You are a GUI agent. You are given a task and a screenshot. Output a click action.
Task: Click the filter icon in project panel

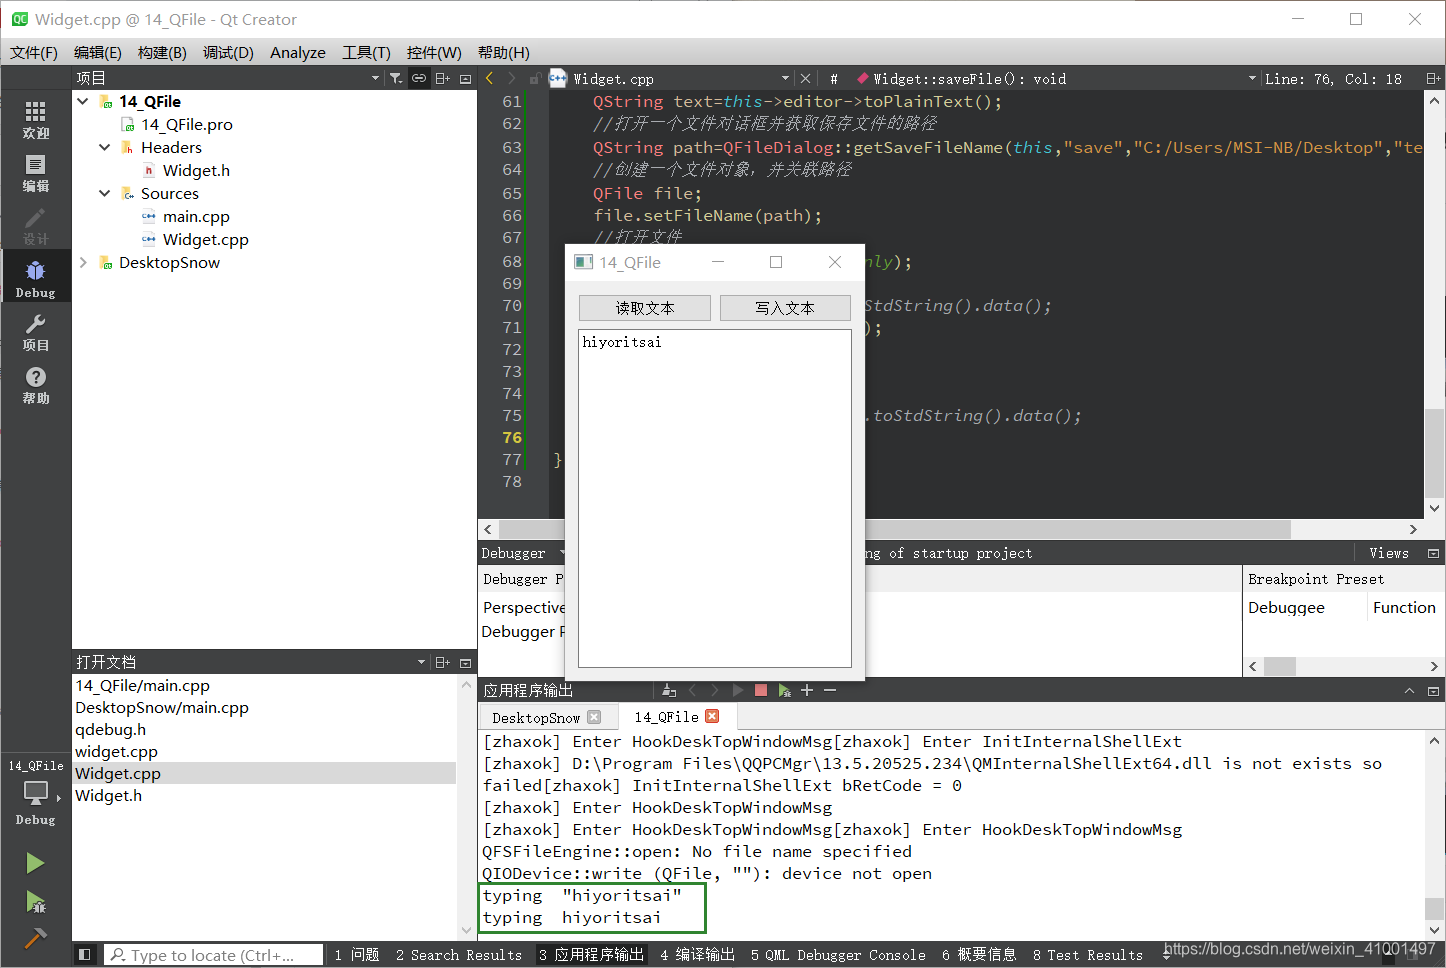click(x=396, y=78)
